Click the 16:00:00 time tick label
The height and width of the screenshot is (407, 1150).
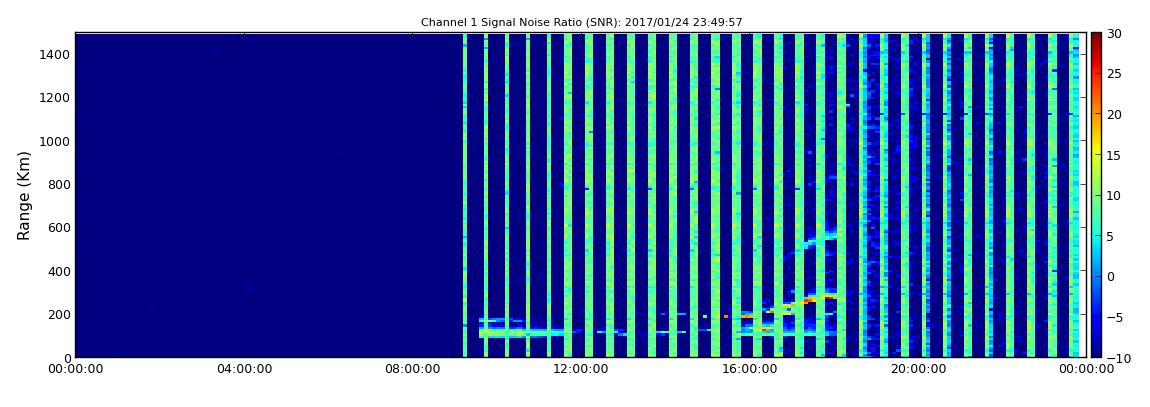point(749,369)
